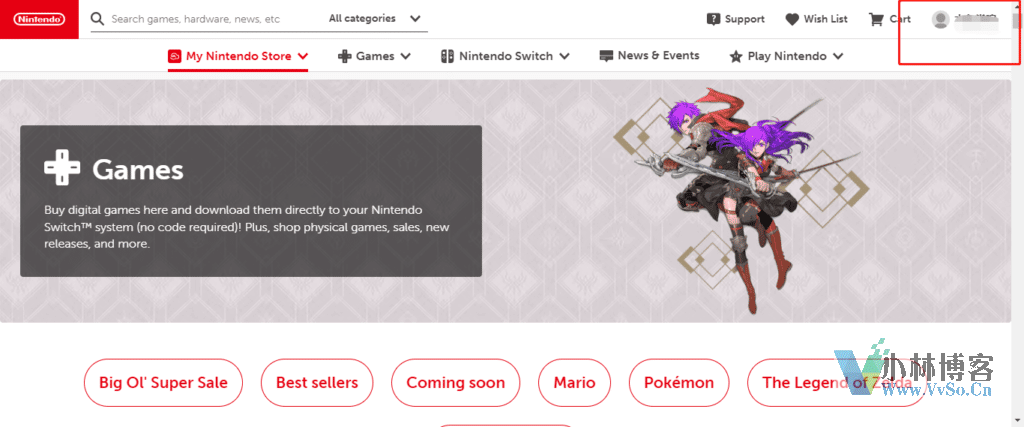Click the Nintendo Switch console icon
1024x427 pixels.
point(447,56)
